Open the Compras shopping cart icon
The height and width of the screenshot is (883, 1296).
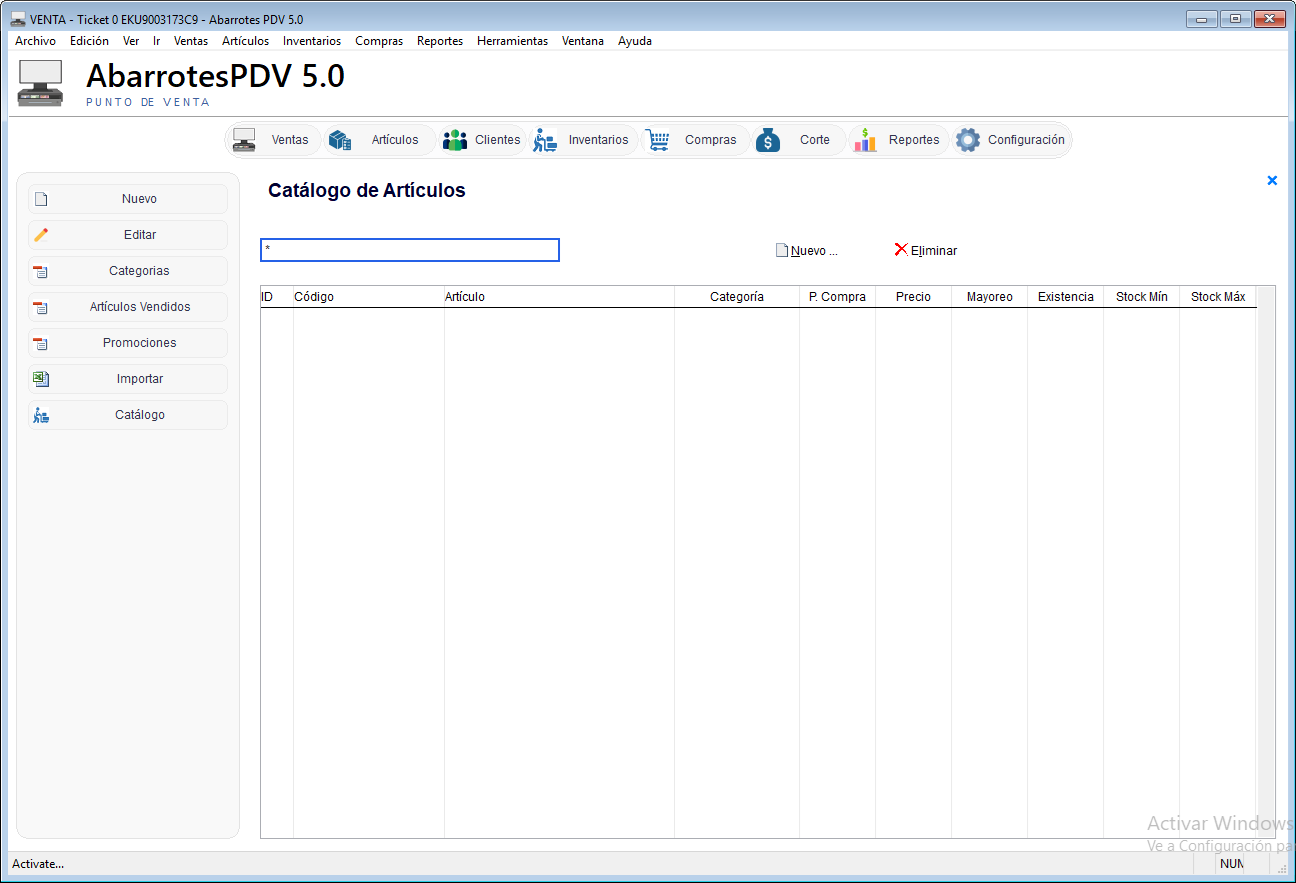(657, 140)
